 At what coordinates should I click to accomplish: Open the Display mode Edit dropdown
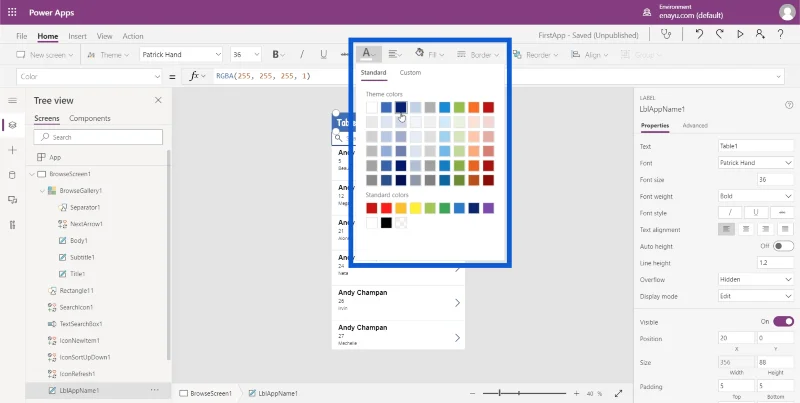(756, 296)
